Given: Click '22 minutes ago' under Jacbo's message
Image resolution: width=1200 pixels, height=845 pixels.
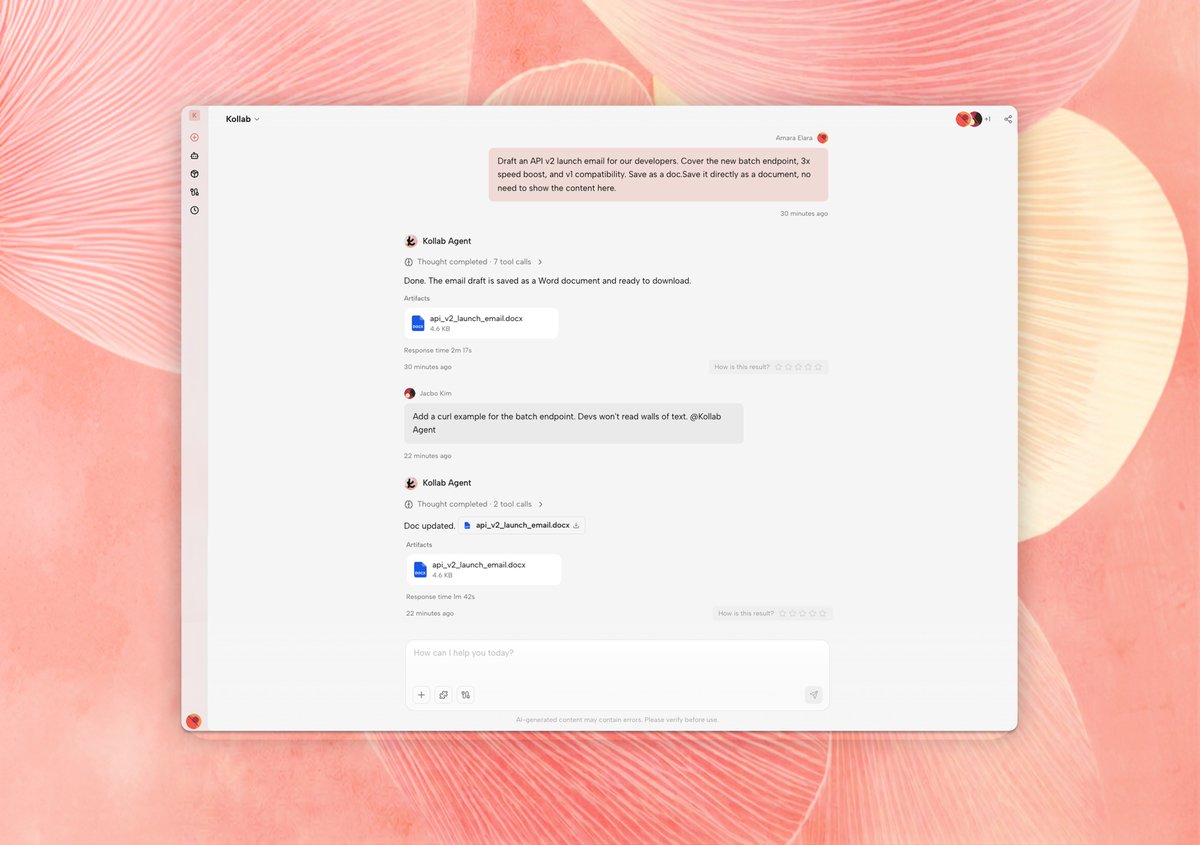Looking at the screenshot, I should 427,456.
